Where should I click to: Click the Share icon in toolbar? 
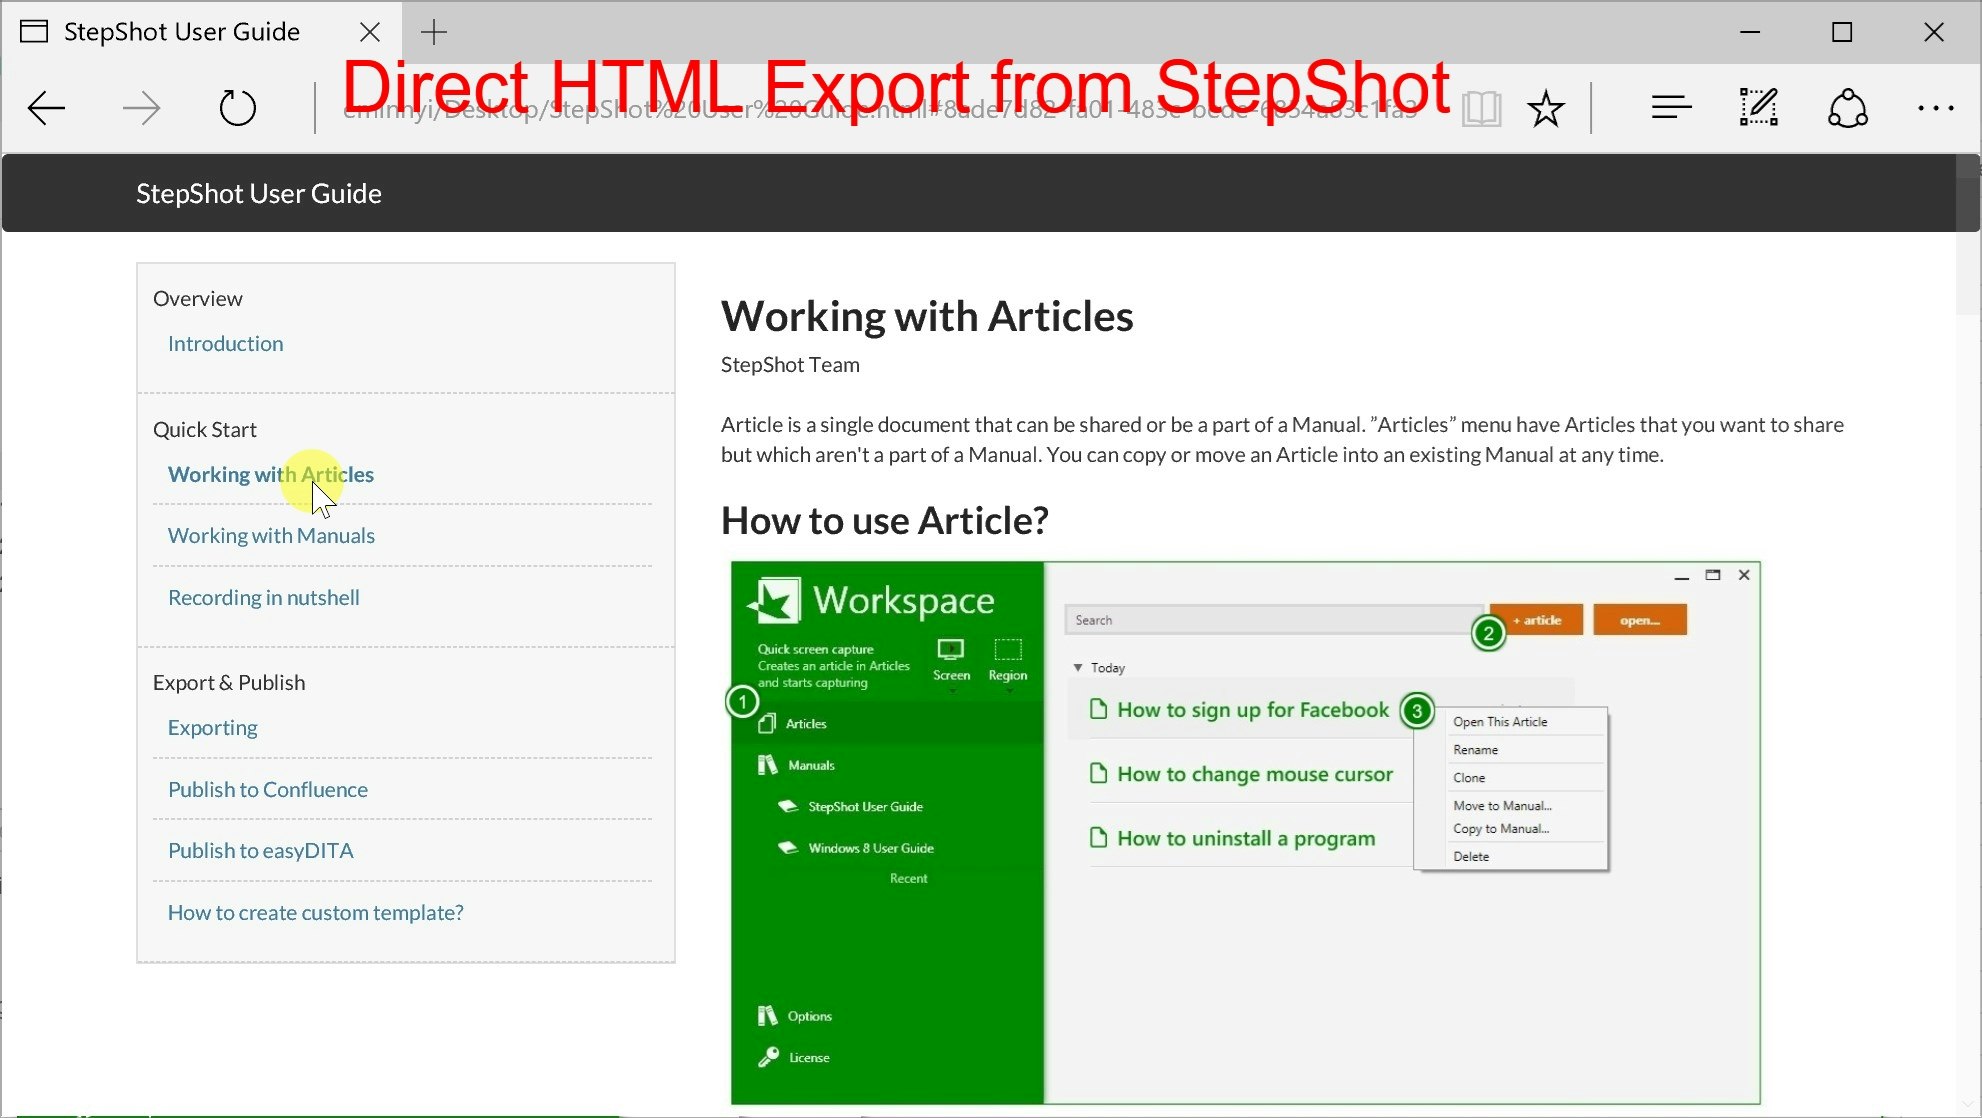tap(1847, 108)
